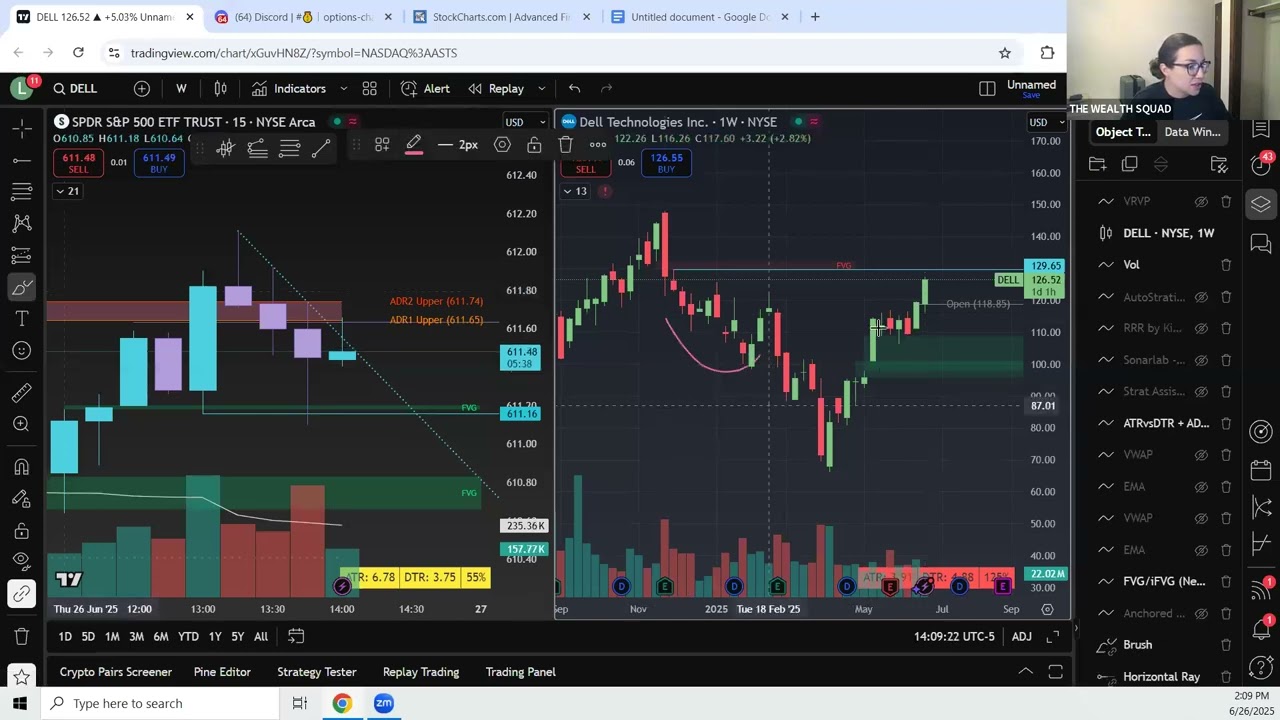1280x720 pixels.
Task: Open the chat panel sidebar icon
Action: click(x=1261, y=243)
